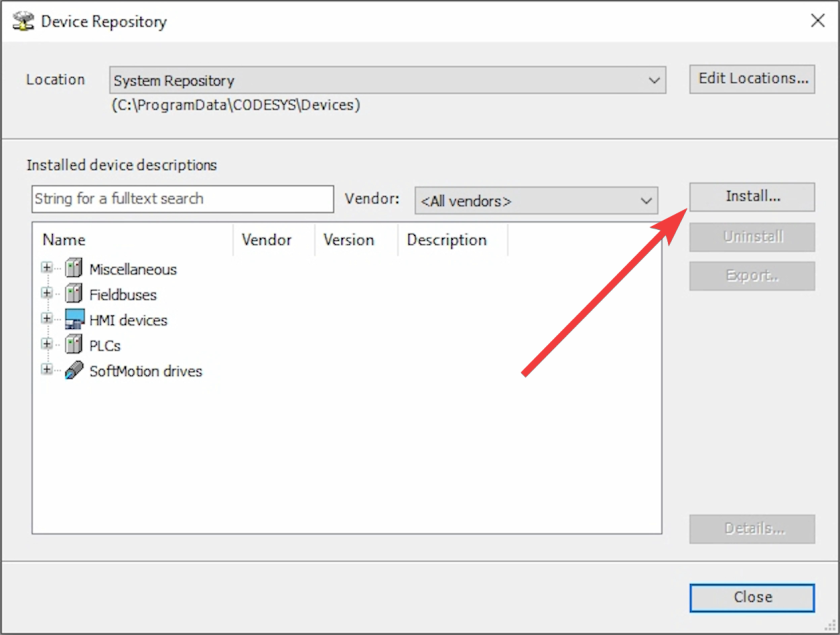The width and height of the screenshot is (840, 635).
Task: Open the Location System Repository dropdown
Action: point(387,80)
